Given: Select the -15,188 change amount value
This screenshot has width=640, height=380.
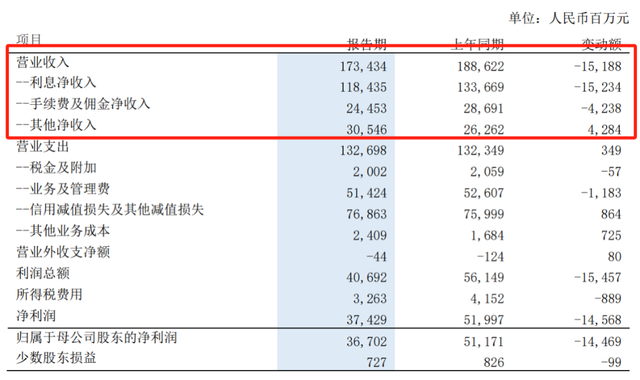Looking at the screenshot, I should pos(598,66).
